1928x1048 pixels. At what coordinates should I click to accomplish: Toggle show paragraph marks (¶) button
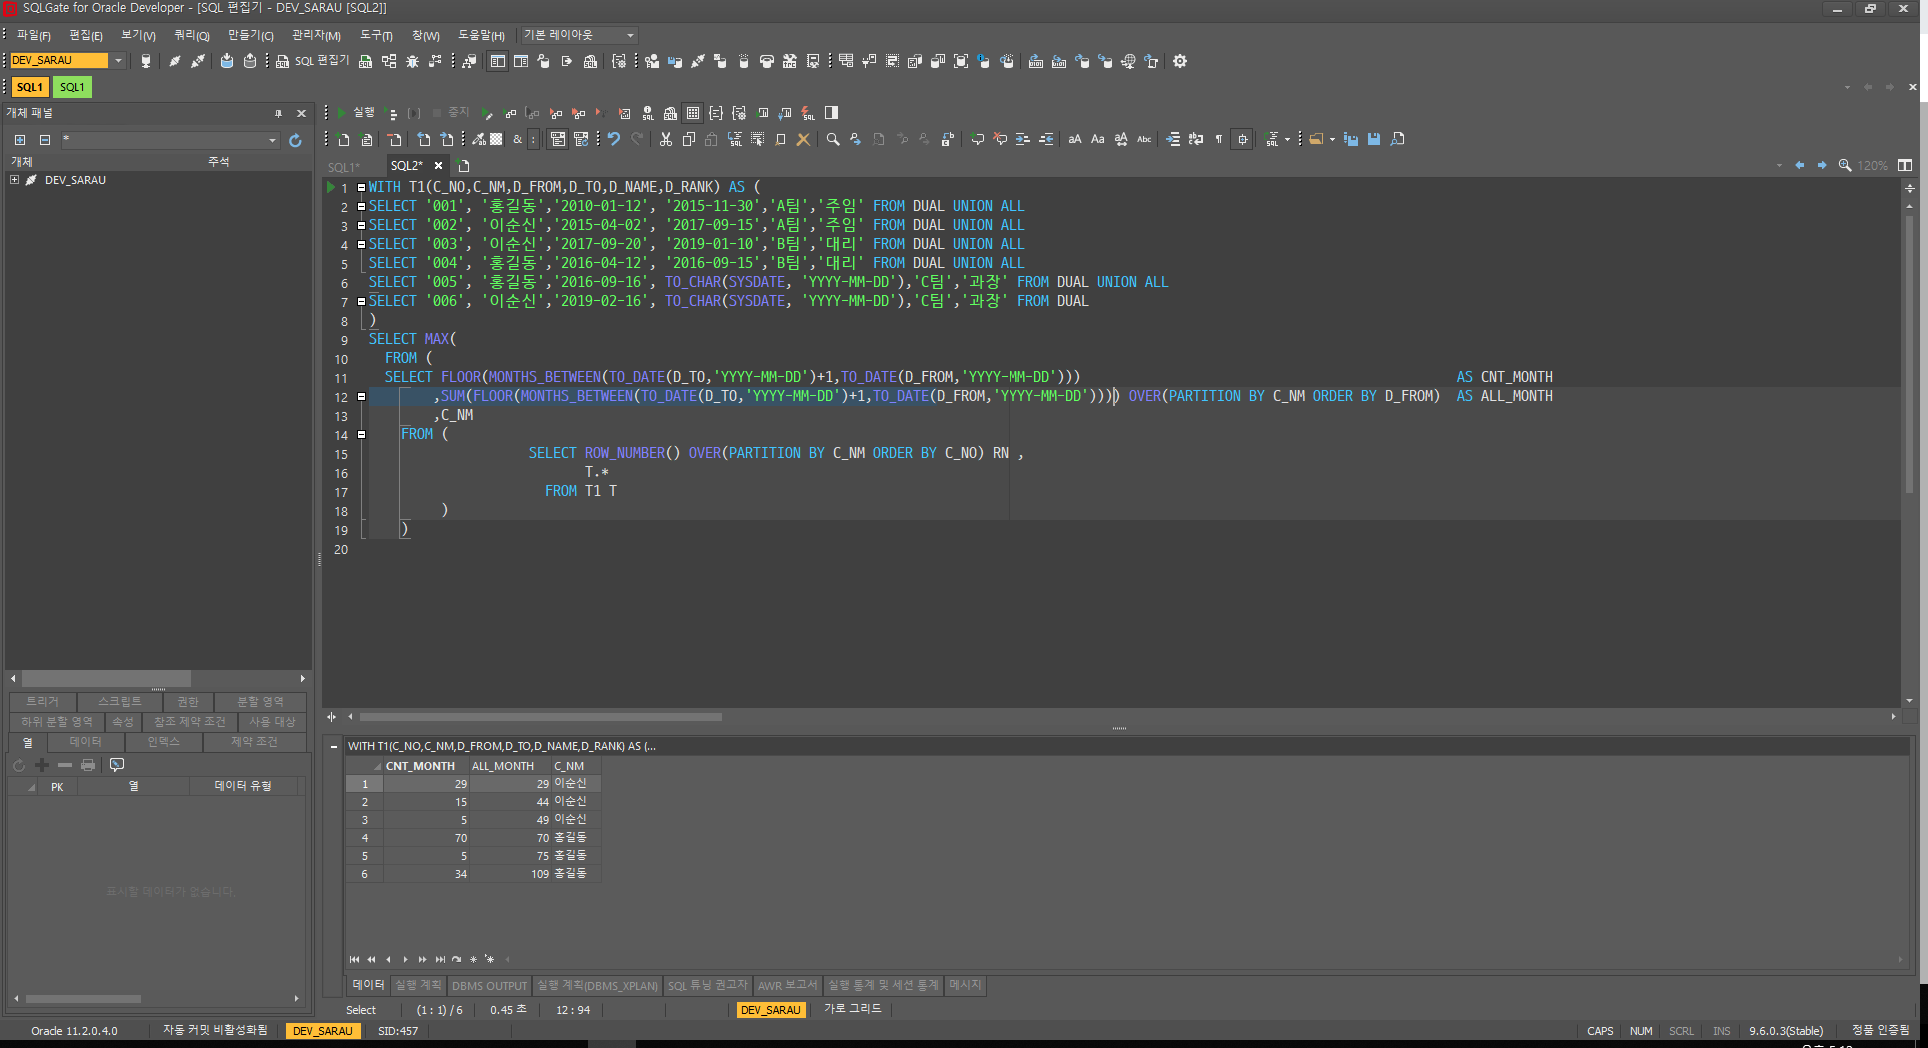coord(1218,139)
